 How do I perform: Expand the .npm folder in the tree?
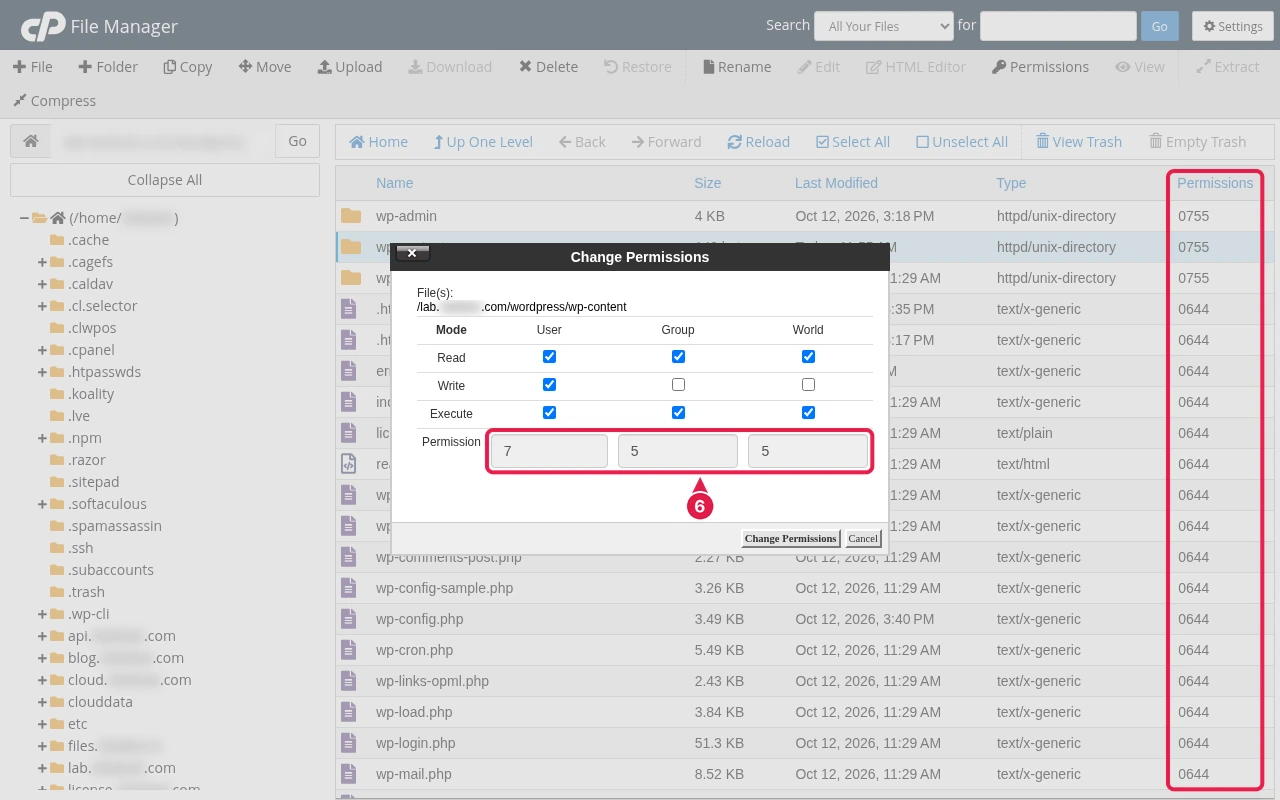click(x=42, y=438)
